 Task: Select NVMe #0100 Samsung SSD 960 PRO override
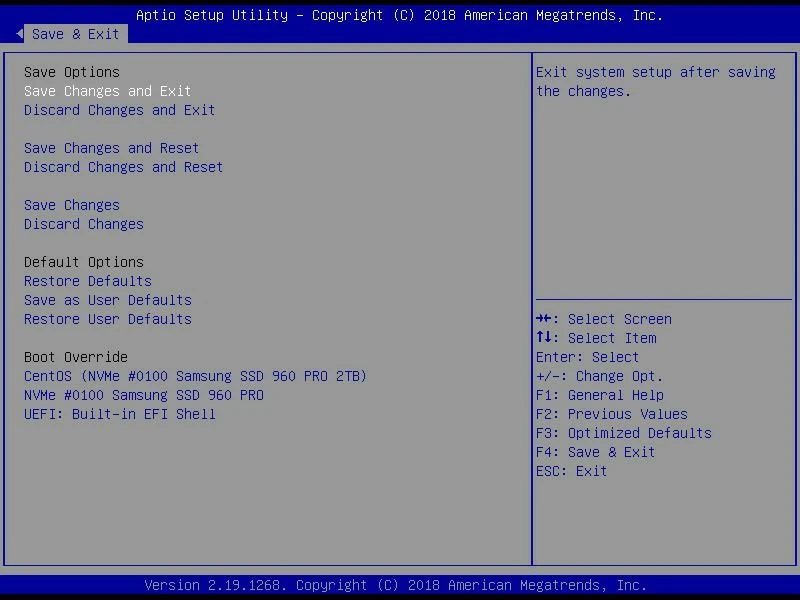tap(143, 395)
